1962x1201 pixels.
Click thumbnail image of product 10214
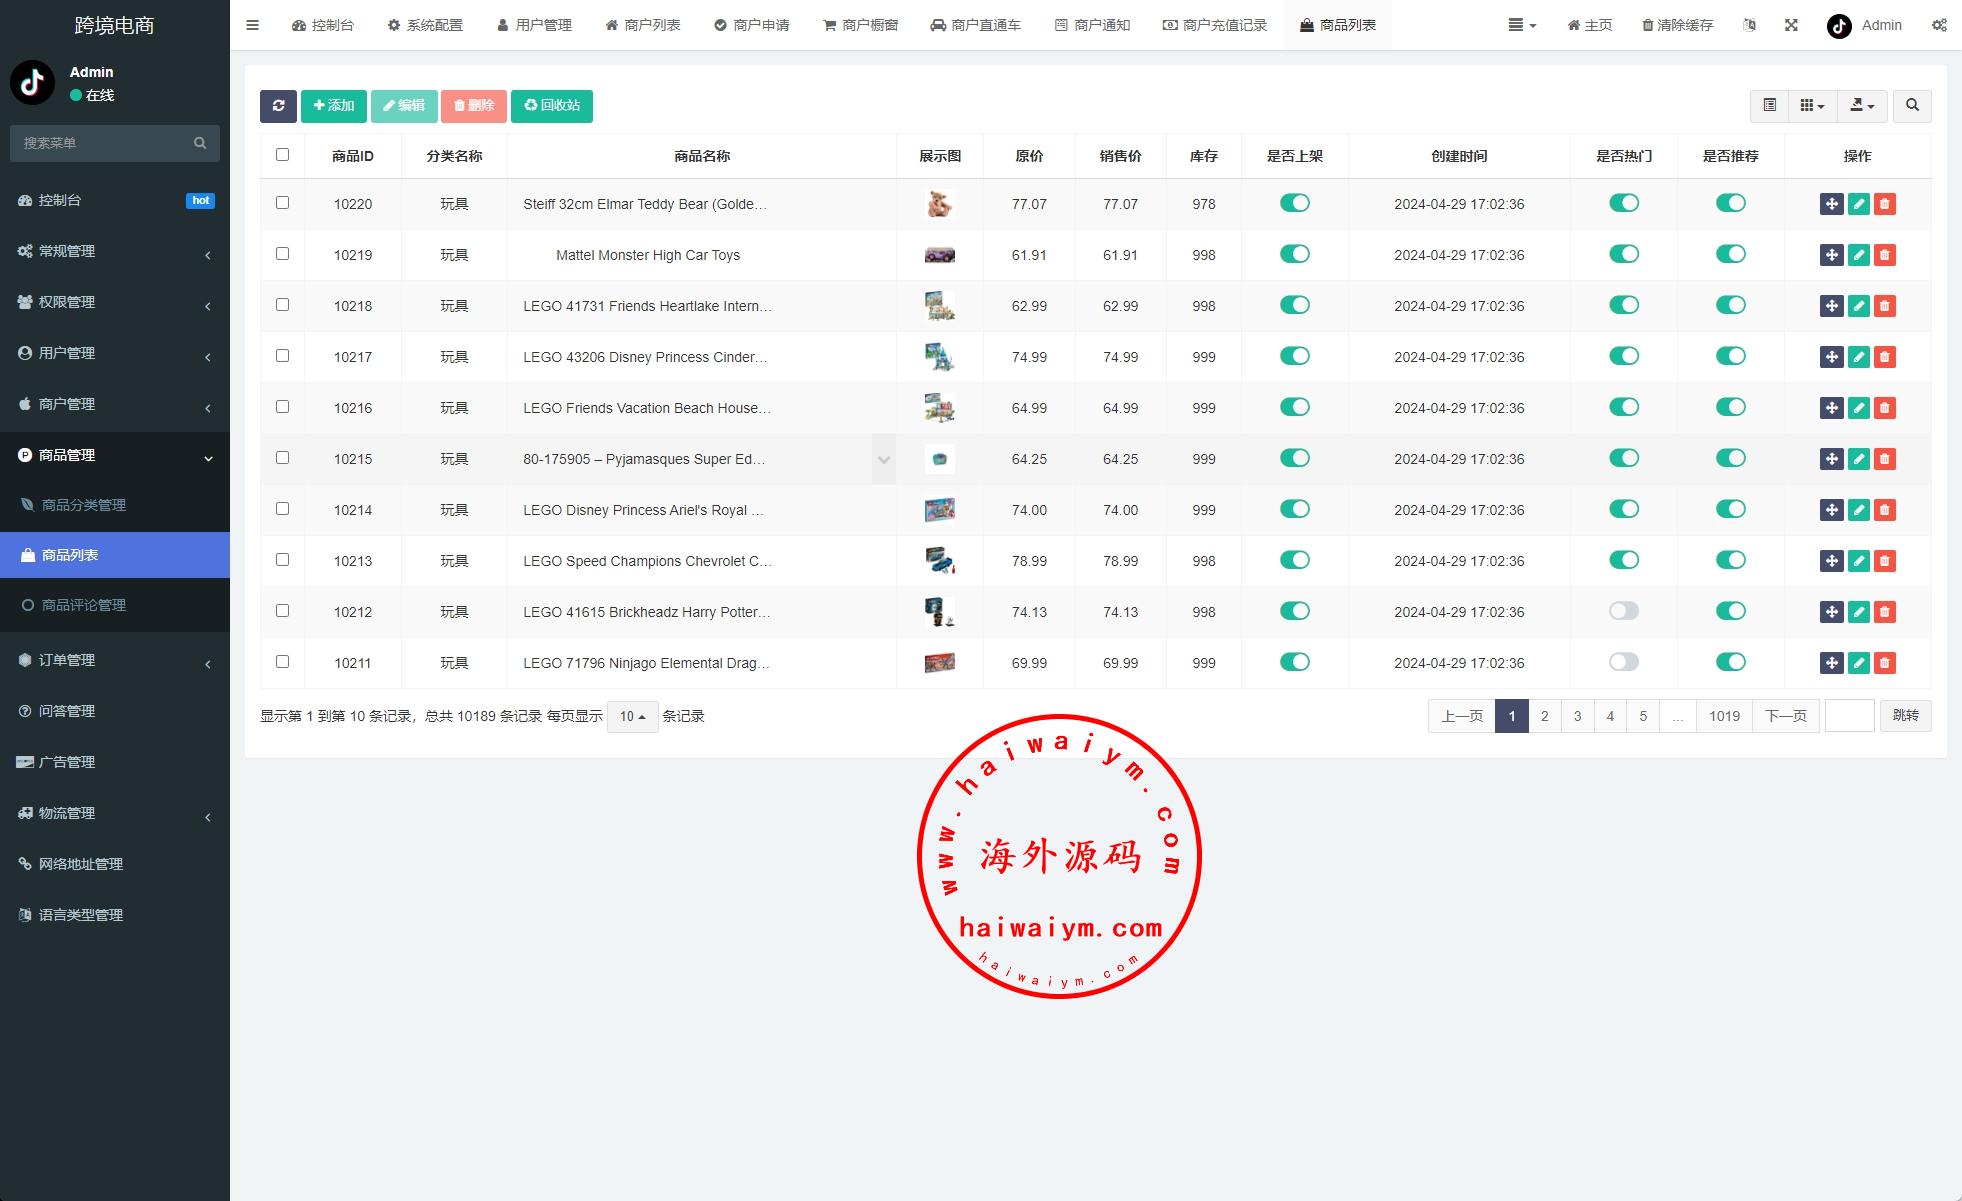click(x=939, y=510)
